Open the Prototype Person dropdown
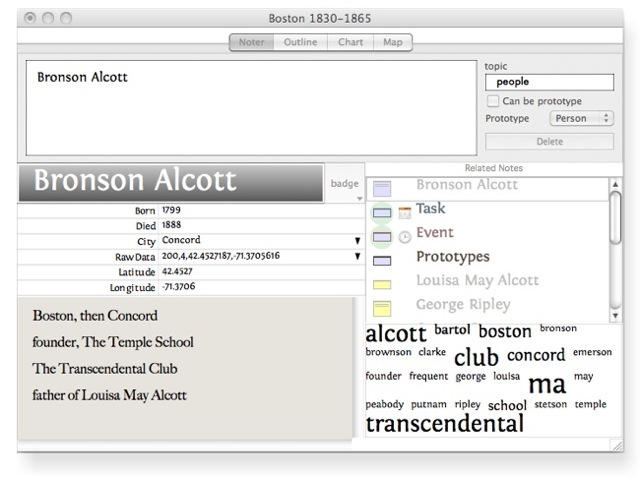Viewport: 640px width, 477px height. [581, 118]
